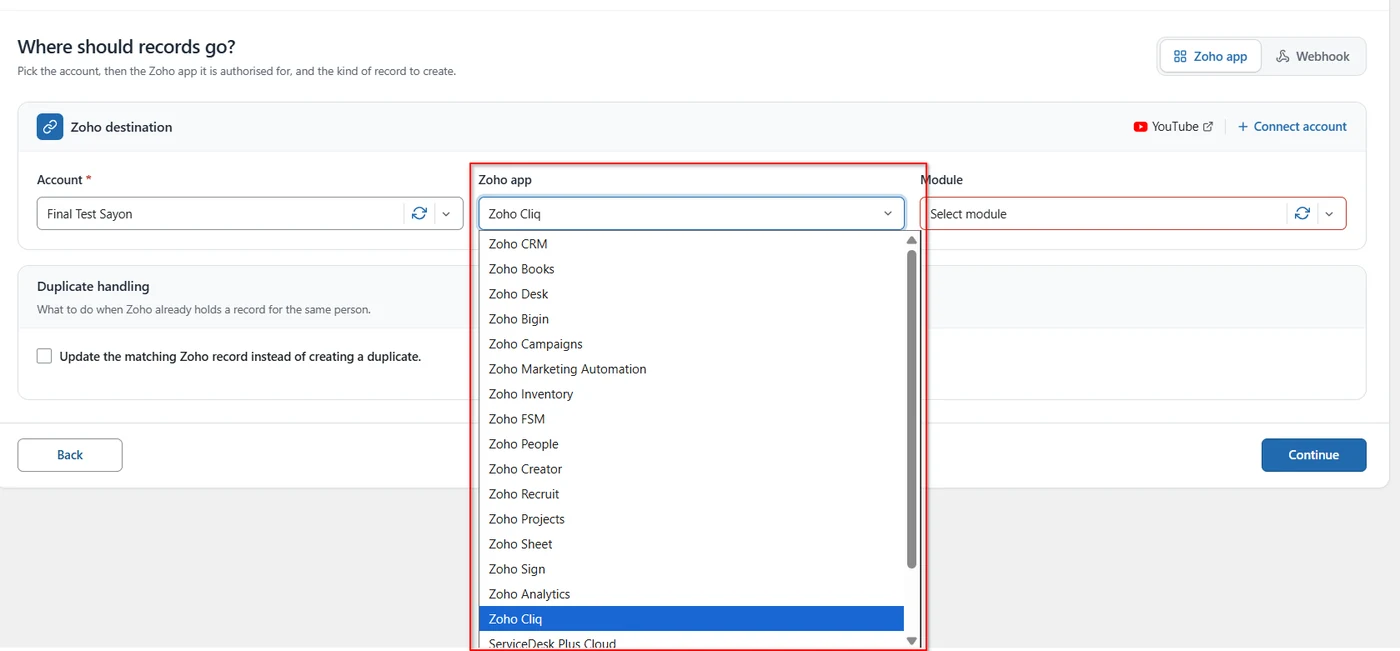Viewport: 1400px width, 651px height.
Task: Pick Zoho Campaigns in the dropdown
Action: point(691,344)
